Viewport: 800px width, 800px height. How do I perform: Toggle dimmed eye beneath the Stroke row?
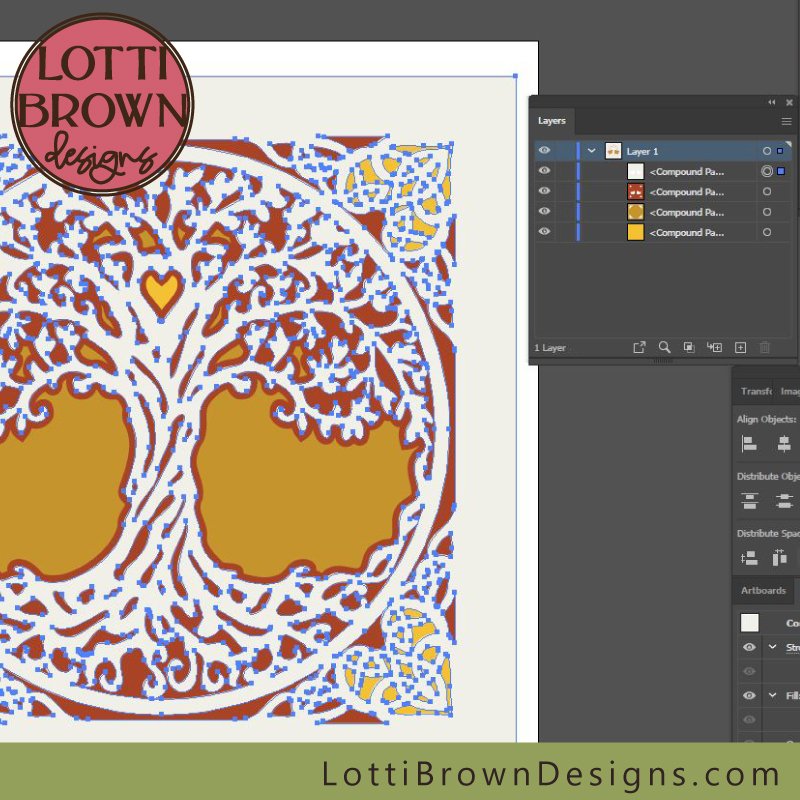[x=749, y=671]
